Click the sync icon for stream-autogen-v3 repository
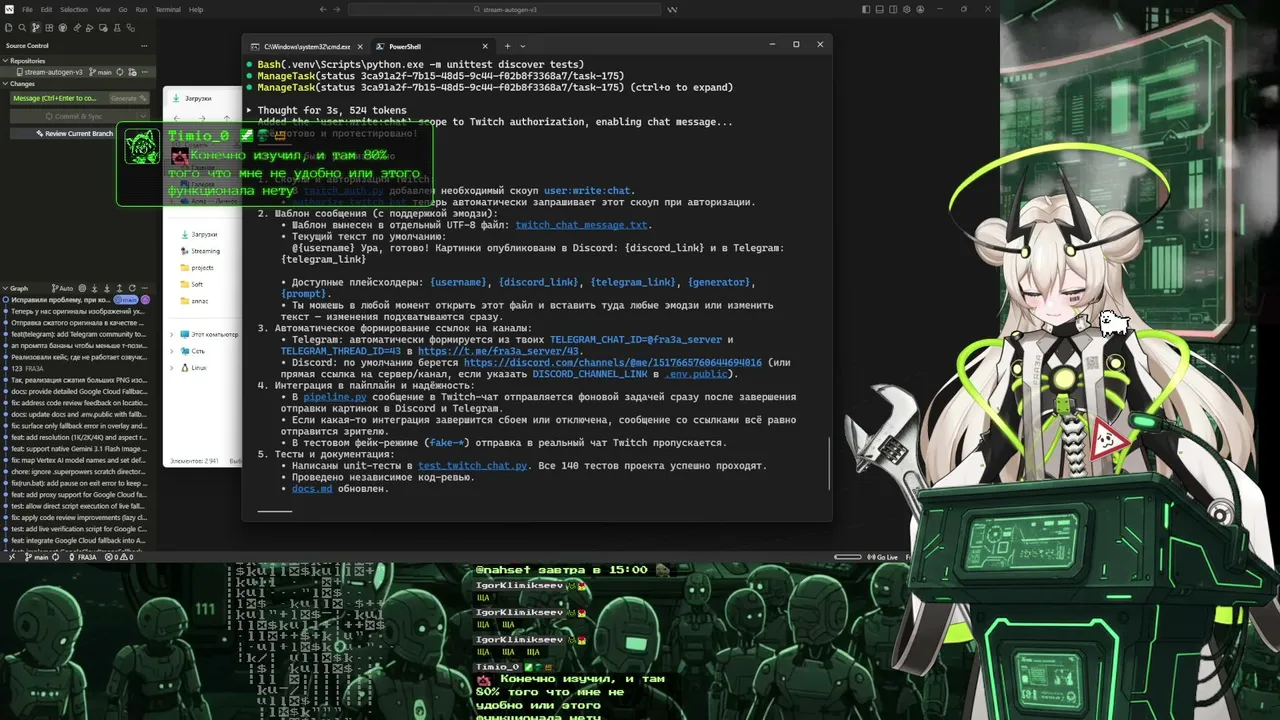This screenshot has height=720, width=1280. coord(120,72)
